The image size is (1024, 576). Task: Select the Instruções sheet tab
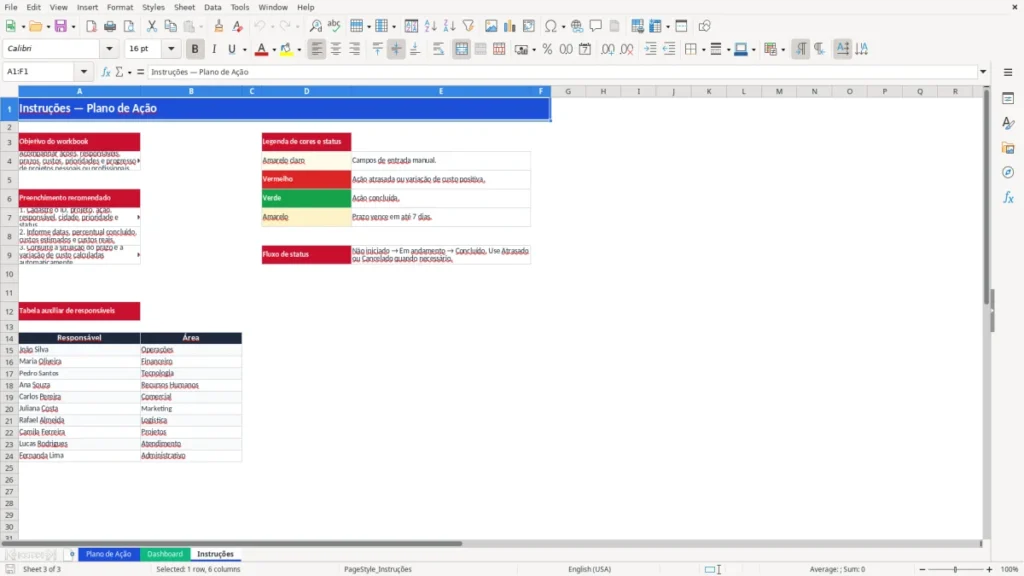coord(216,554)
